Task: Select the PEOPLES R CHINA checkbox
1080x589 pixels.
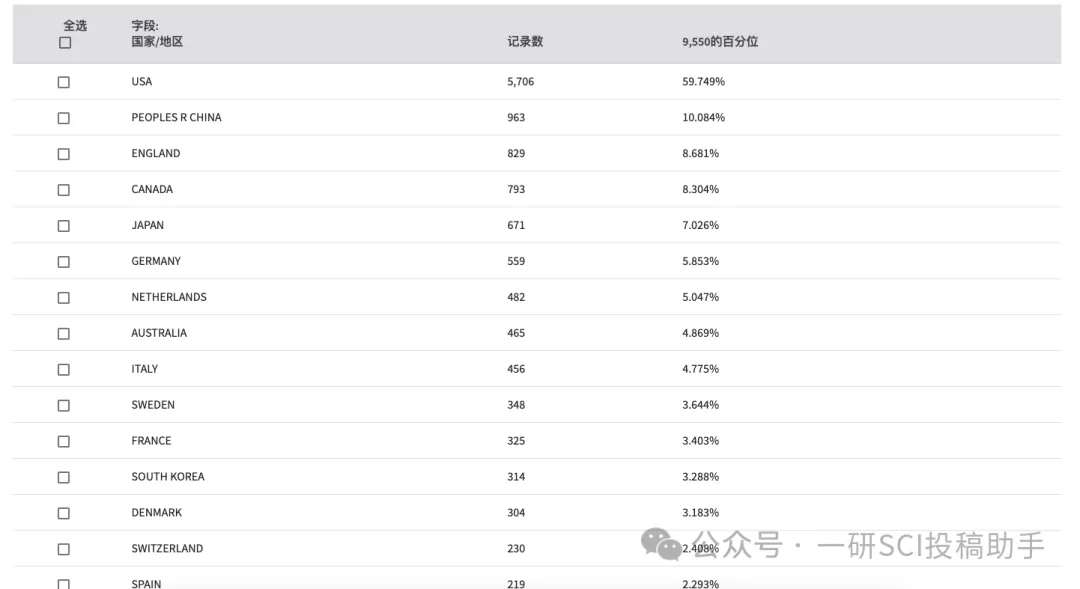Action: 63,118
